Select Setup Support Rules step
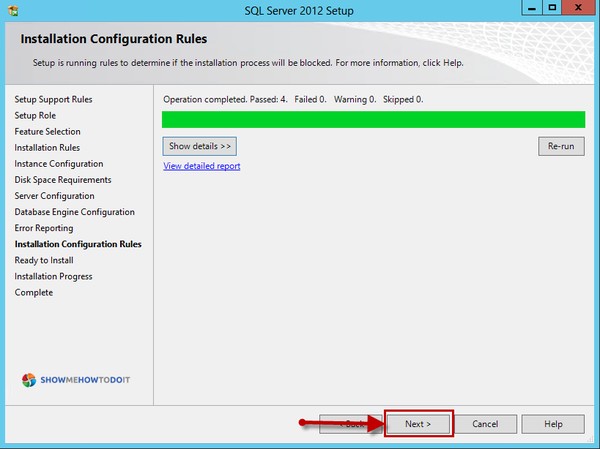600x449 pixels. pos(53,99)
